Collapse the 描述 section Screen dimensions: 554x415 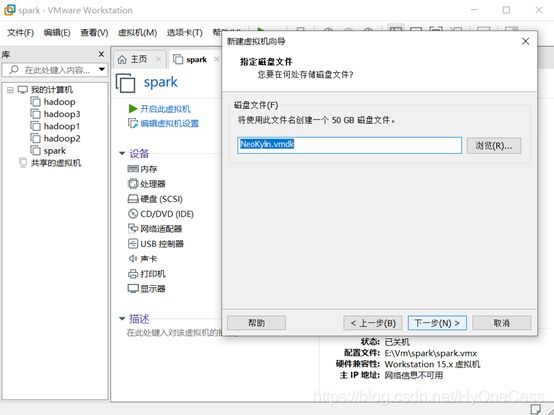tap(122, 319)
